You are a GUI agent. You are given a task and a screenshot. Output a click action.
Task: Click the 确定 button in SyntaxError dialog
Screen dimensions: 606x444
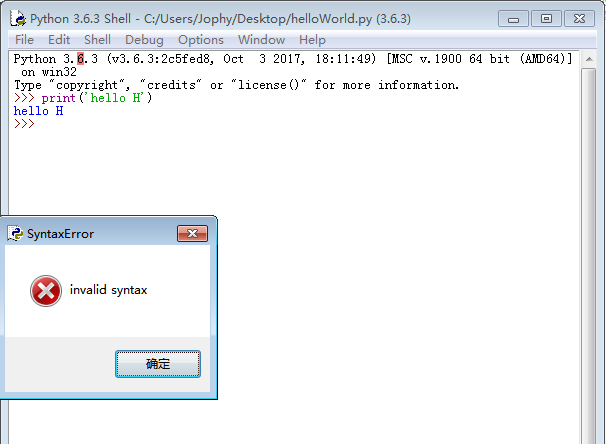(x=158, y=364)
